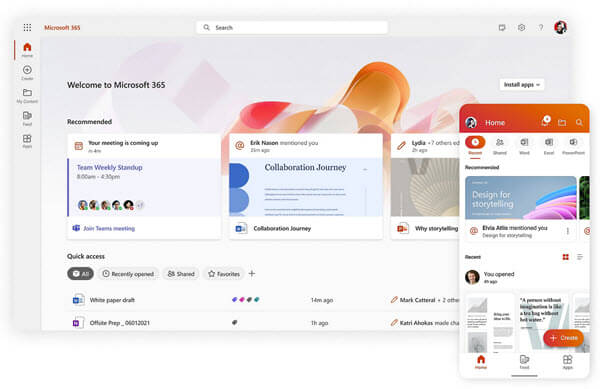This screenshot has width=600, height=389.
Task: Open the presentation screen icon in header
Action: 502,28
